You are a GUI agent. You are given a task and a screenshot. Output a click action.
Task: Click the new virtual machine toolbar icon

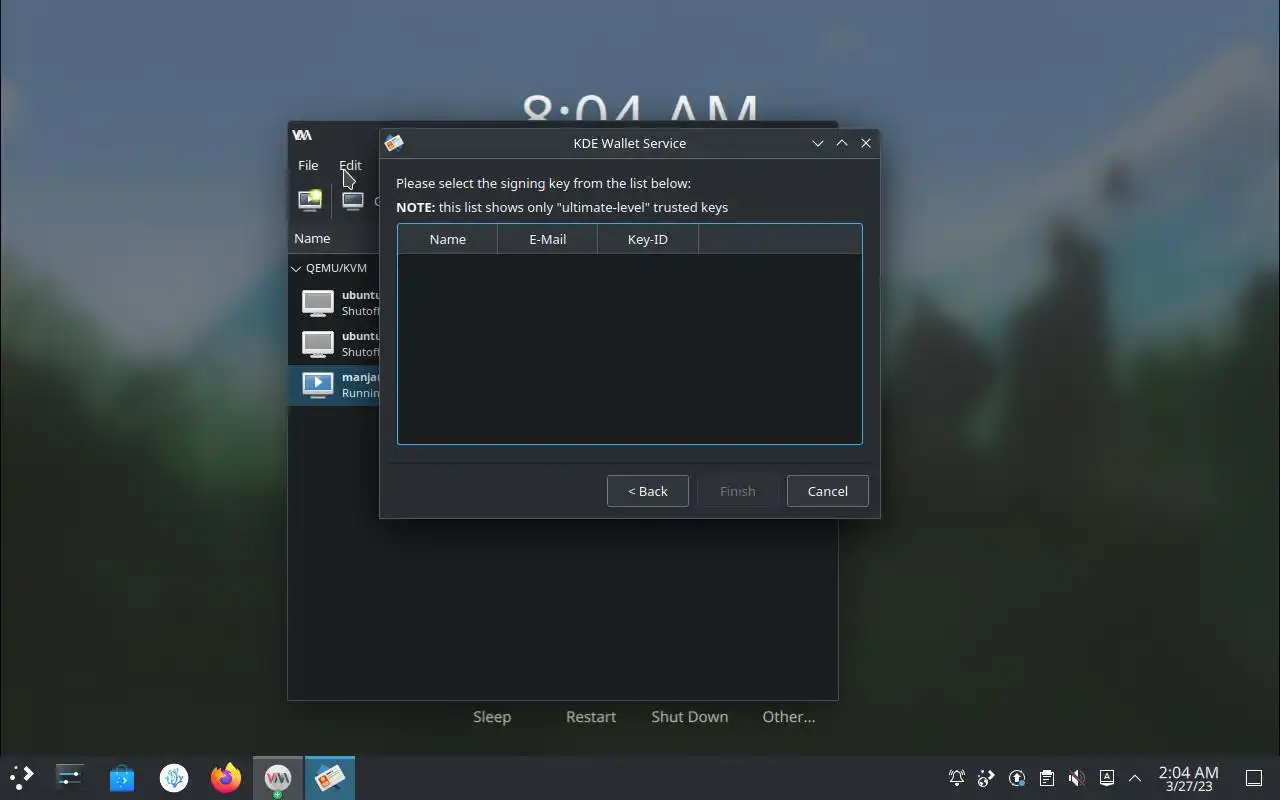click(x=310, y=200)
